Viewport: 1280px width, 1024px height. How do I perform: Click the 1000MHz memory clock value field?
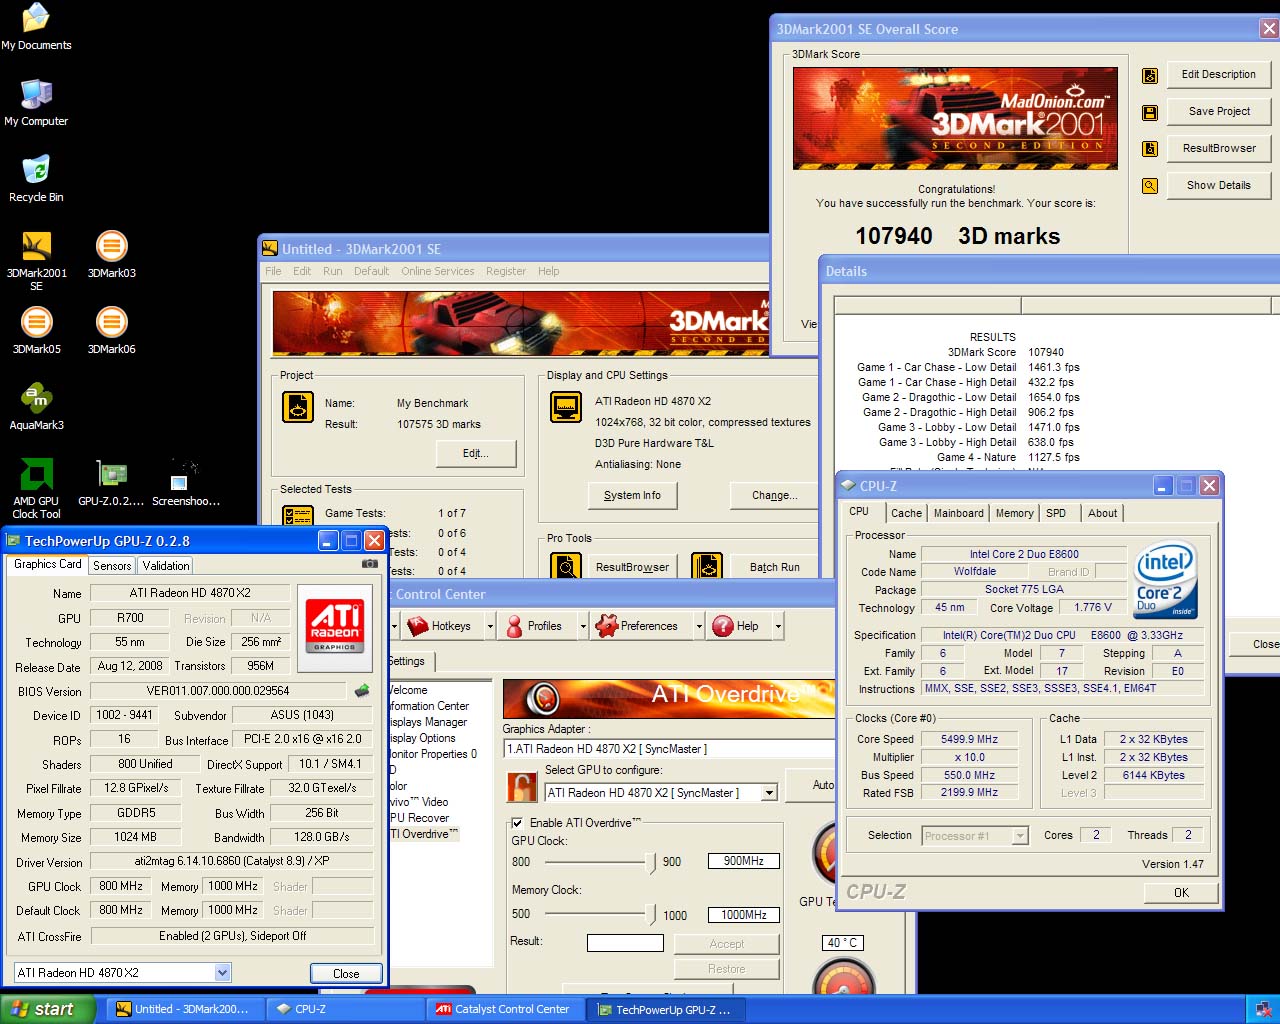[x=743, y=915]
